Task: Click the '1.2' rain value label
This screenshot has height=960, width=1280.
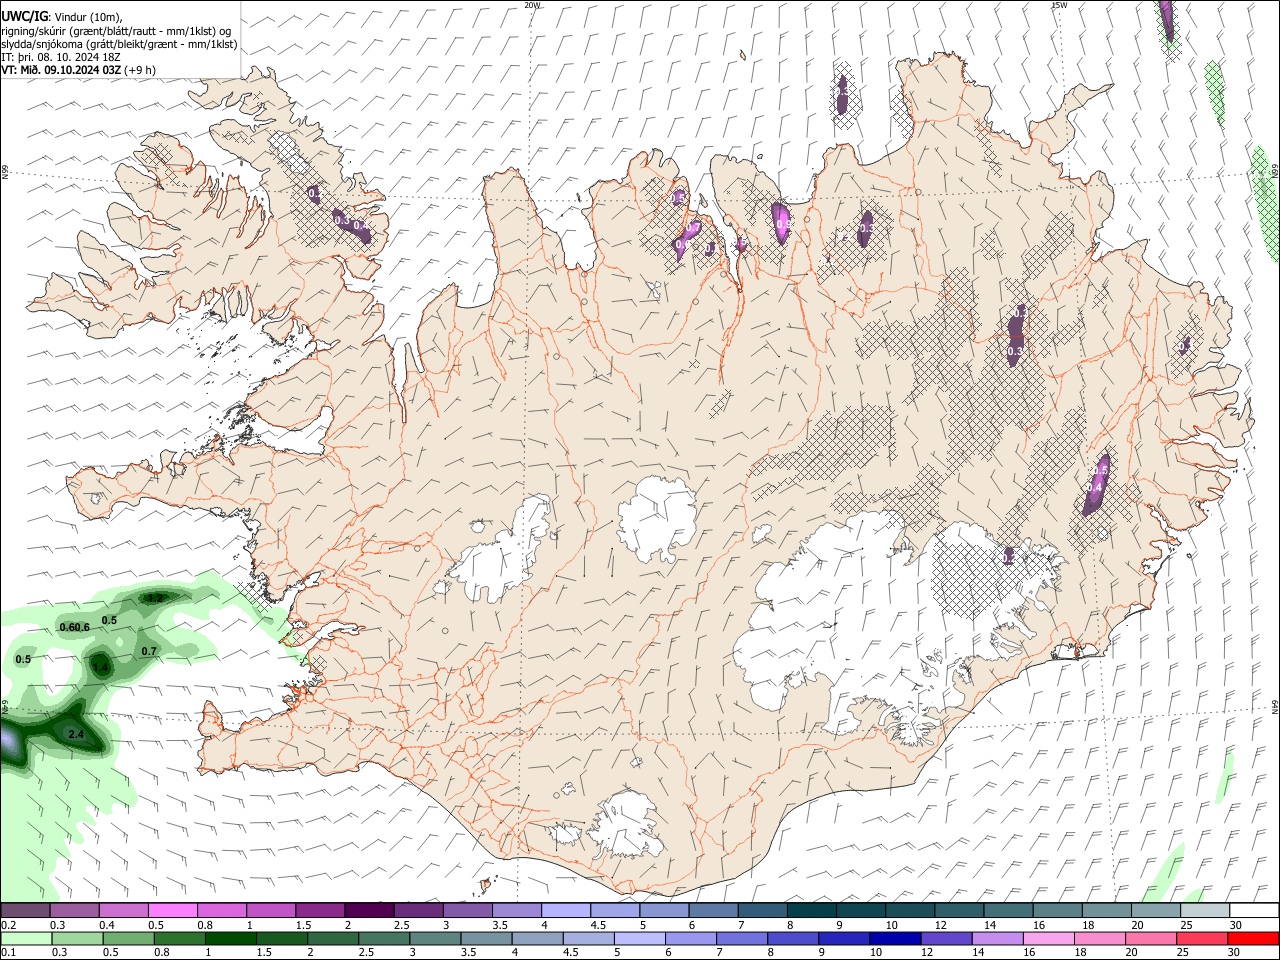Action: [154, 598]
